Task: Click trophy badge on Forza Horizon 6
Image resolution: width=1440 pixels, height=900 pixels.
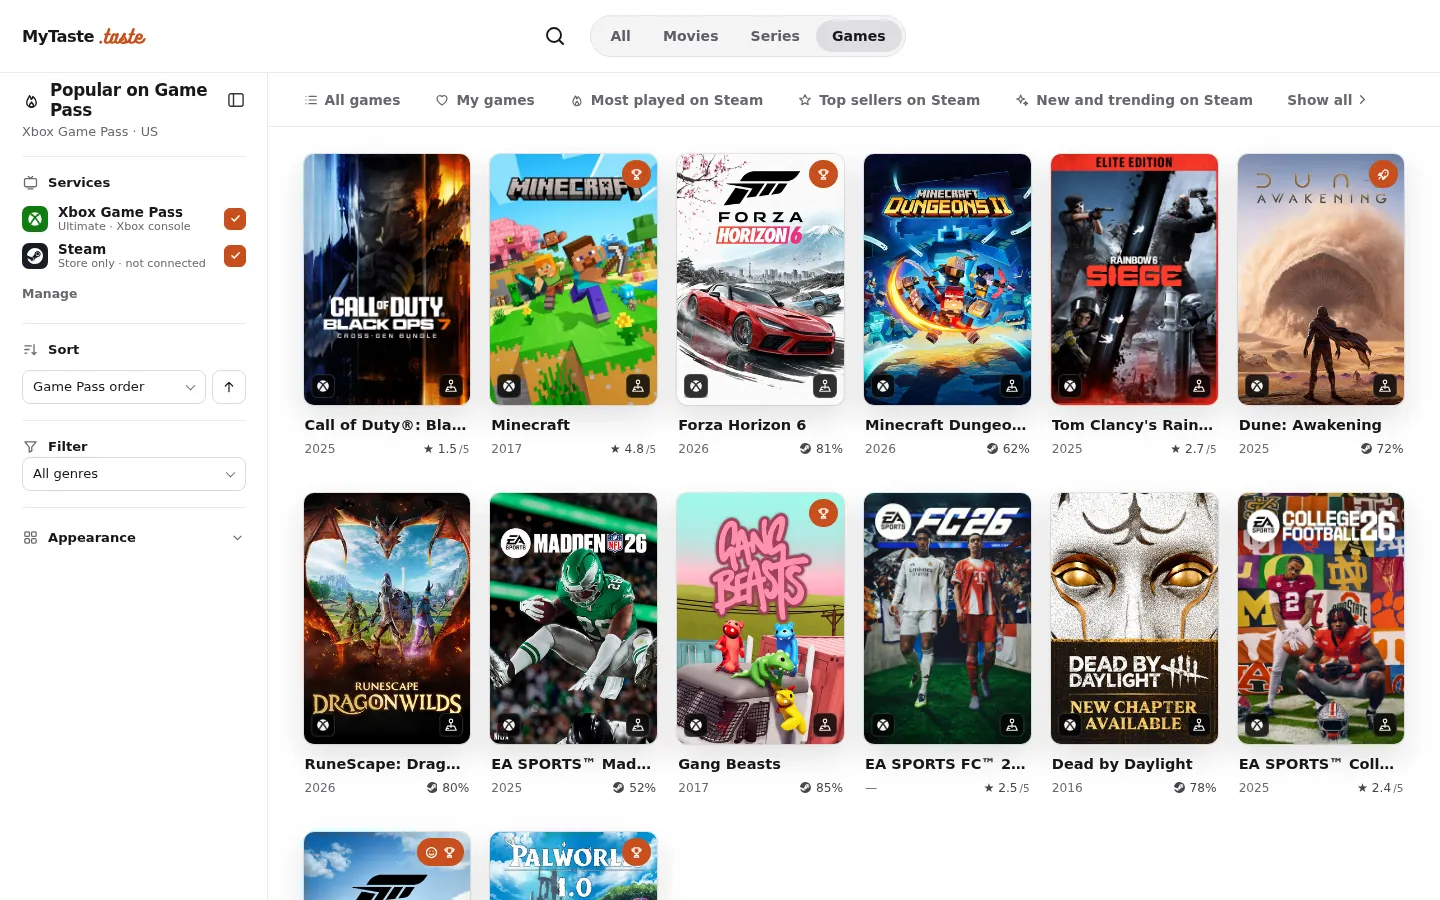Action: pos(823,174)
